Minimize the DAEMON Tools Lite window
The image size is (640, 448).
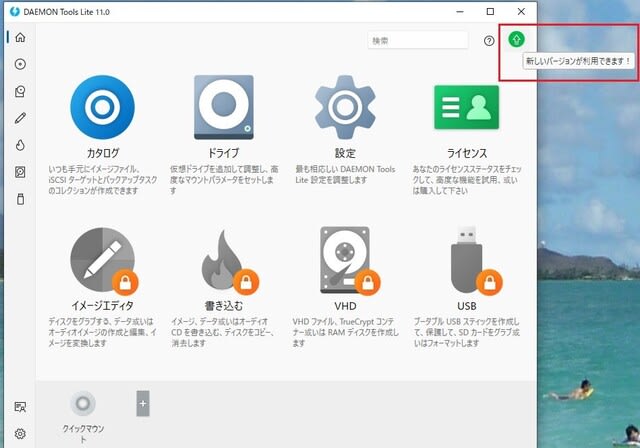click(460, 12)
